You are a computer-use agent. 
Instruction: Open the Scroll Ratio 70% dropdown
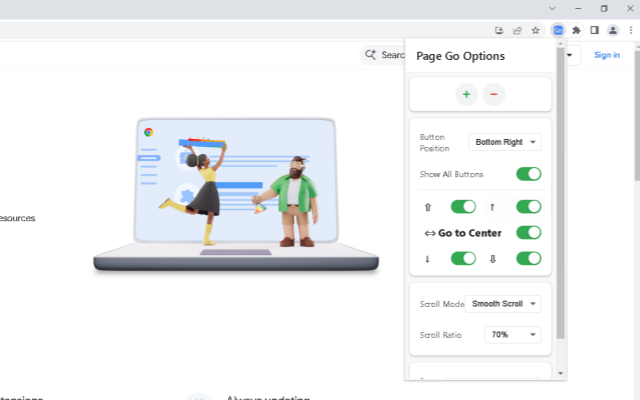(513, 335)
